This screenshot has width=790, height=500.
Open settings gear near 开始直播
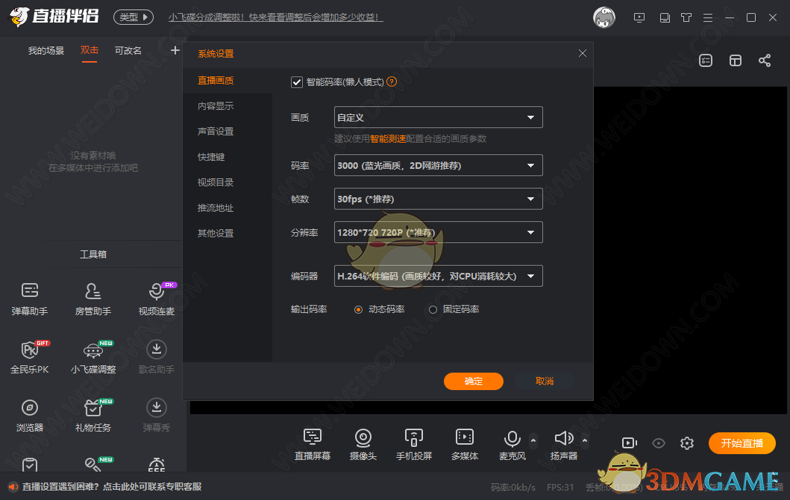tap(687, 443)
